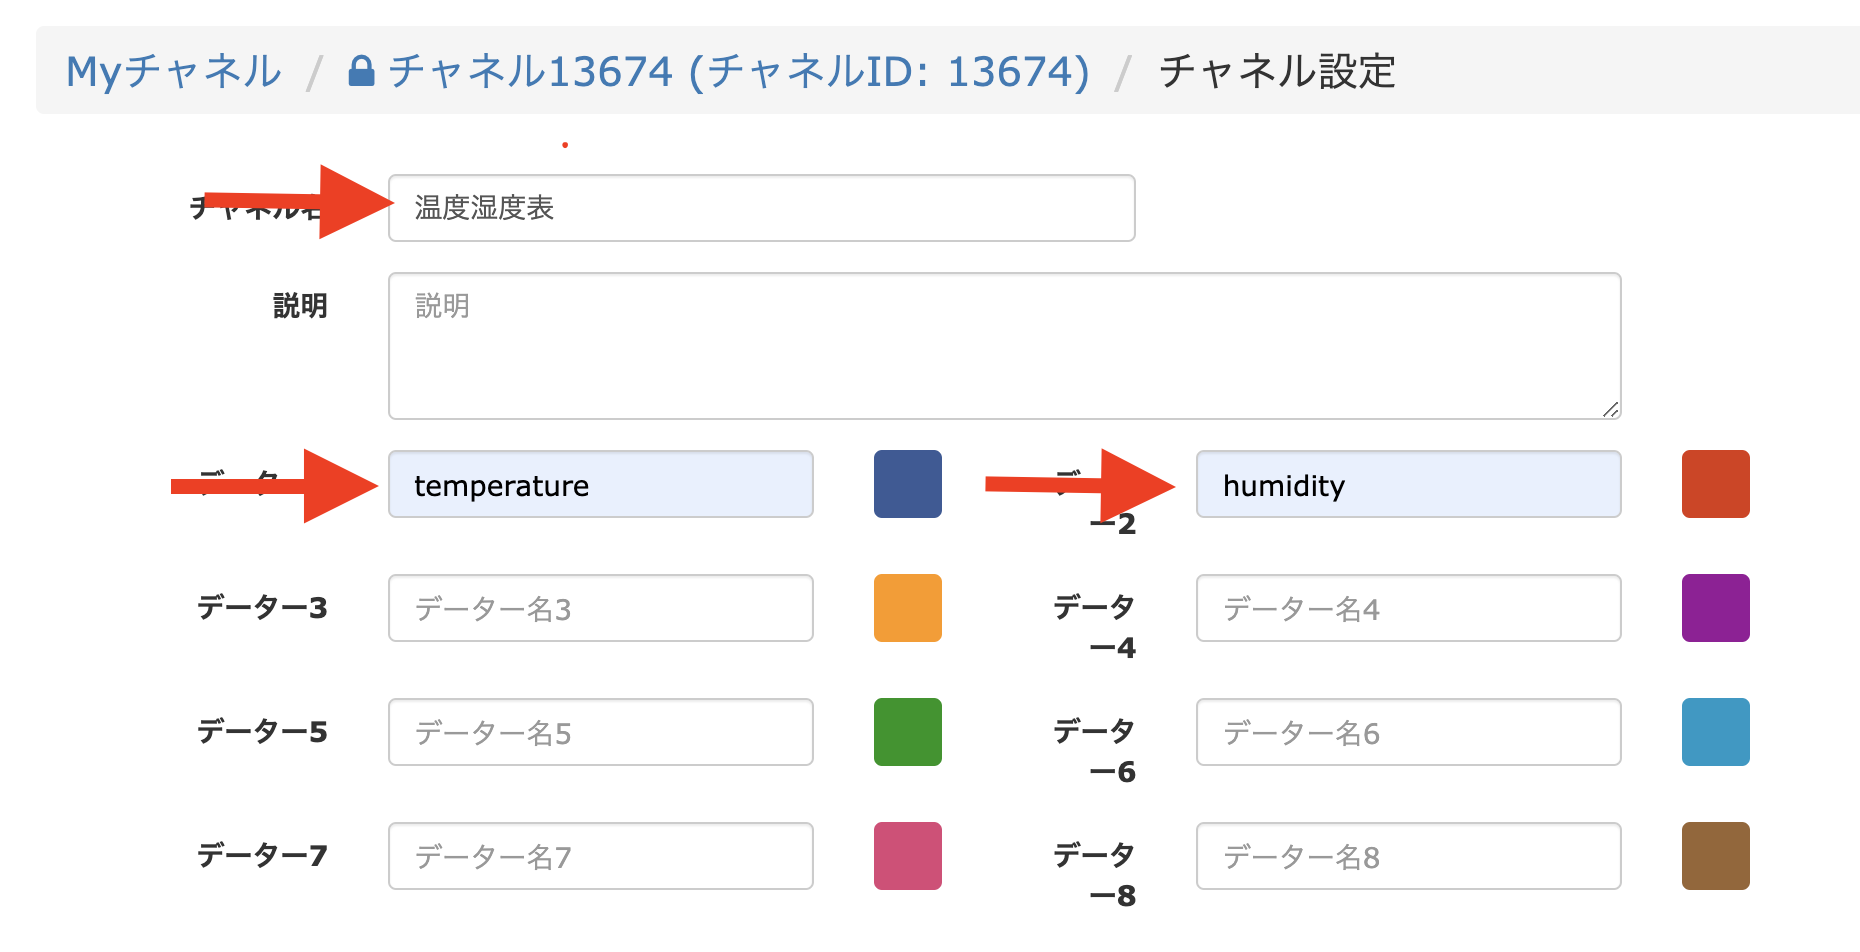The width and height of the screenshot is (1860, 952).
Task: Open the pink color swatch for データー7
Action: coord(908,856)
